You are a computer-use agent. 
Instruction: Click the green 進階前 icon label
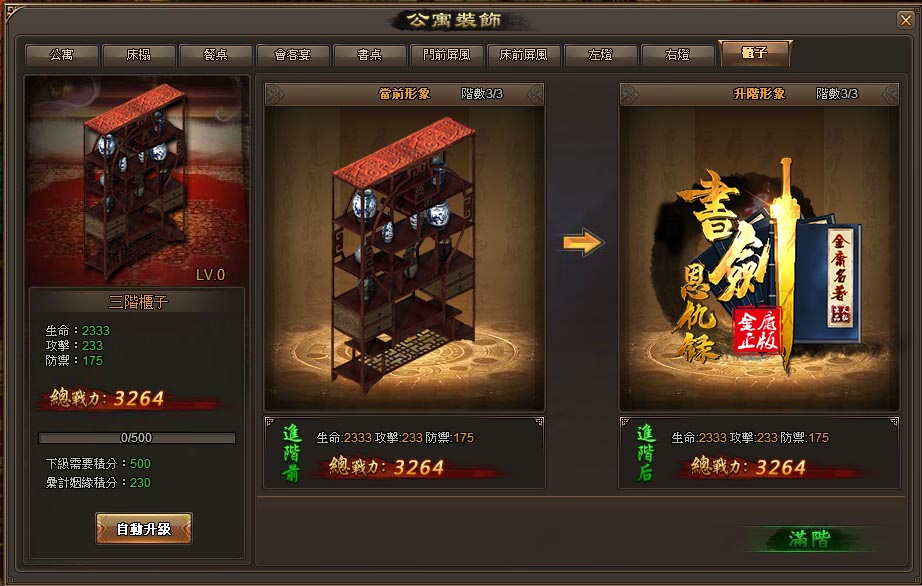pos(292,453)
